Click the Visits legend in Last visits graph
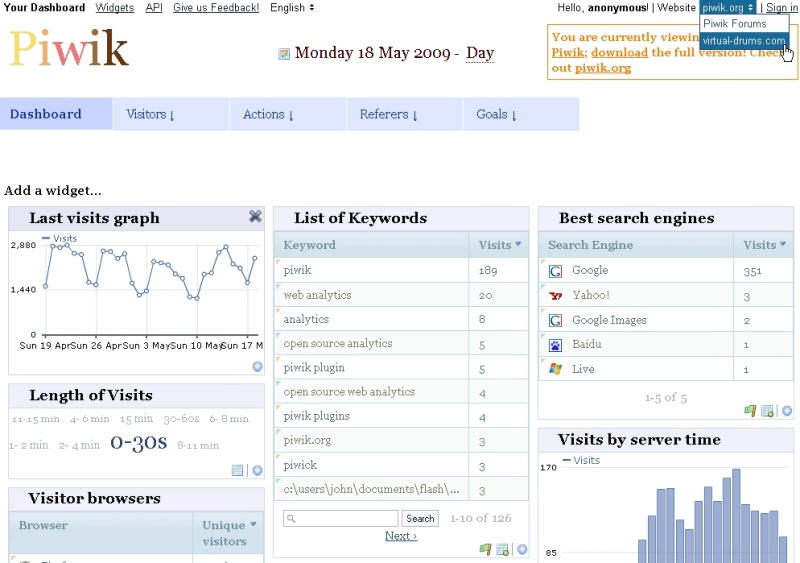Image resolution: width=800 pixels, height=563 pixels. pyautogui.click(x=59, y=238)
